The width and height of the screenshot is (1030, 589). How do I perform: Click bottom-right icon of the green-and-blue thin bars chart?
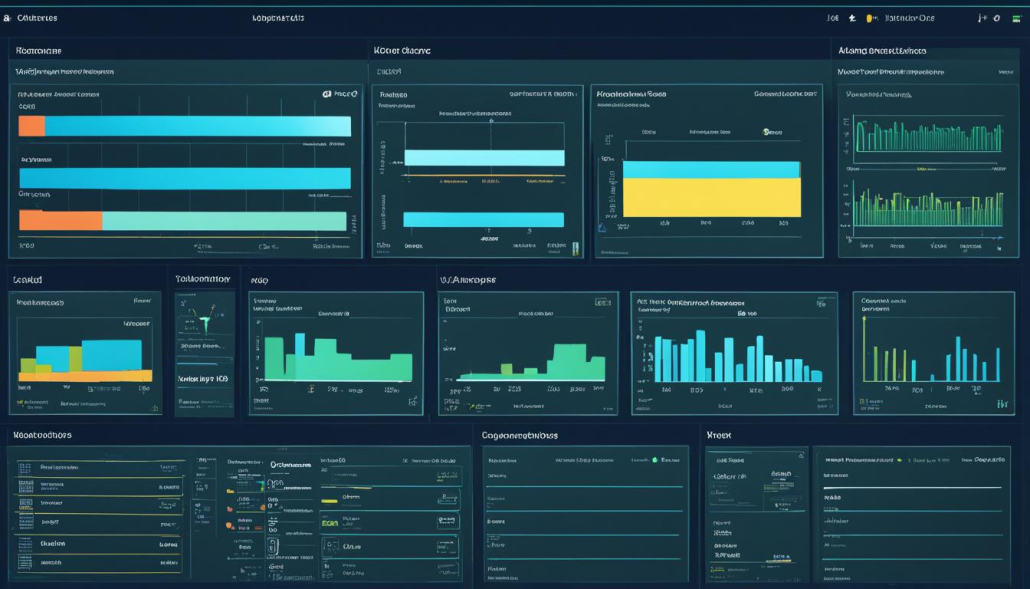[x=1002, y=404]
